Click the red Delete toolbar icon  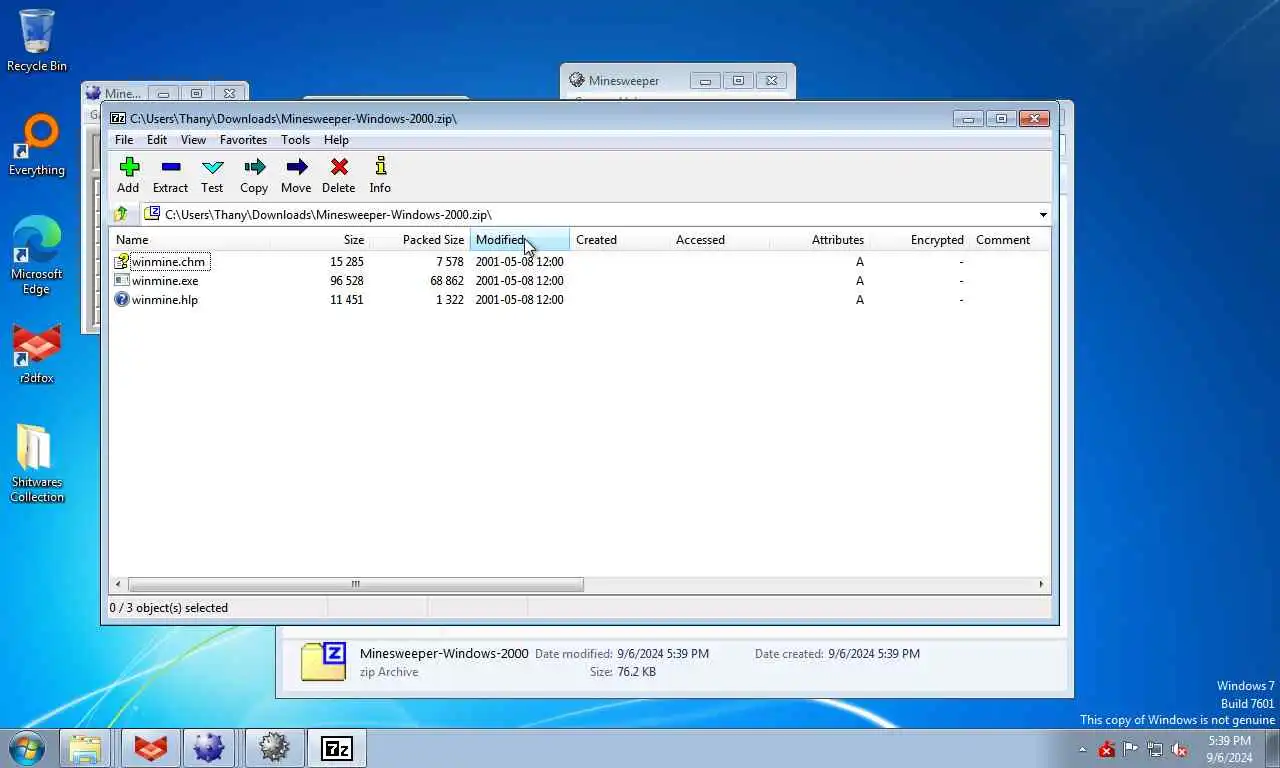(339, 167)
